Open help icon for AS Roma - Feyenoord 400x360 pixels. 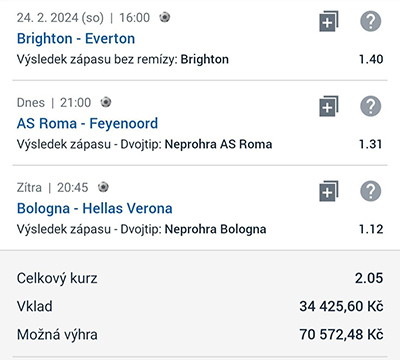pos(371,106)
